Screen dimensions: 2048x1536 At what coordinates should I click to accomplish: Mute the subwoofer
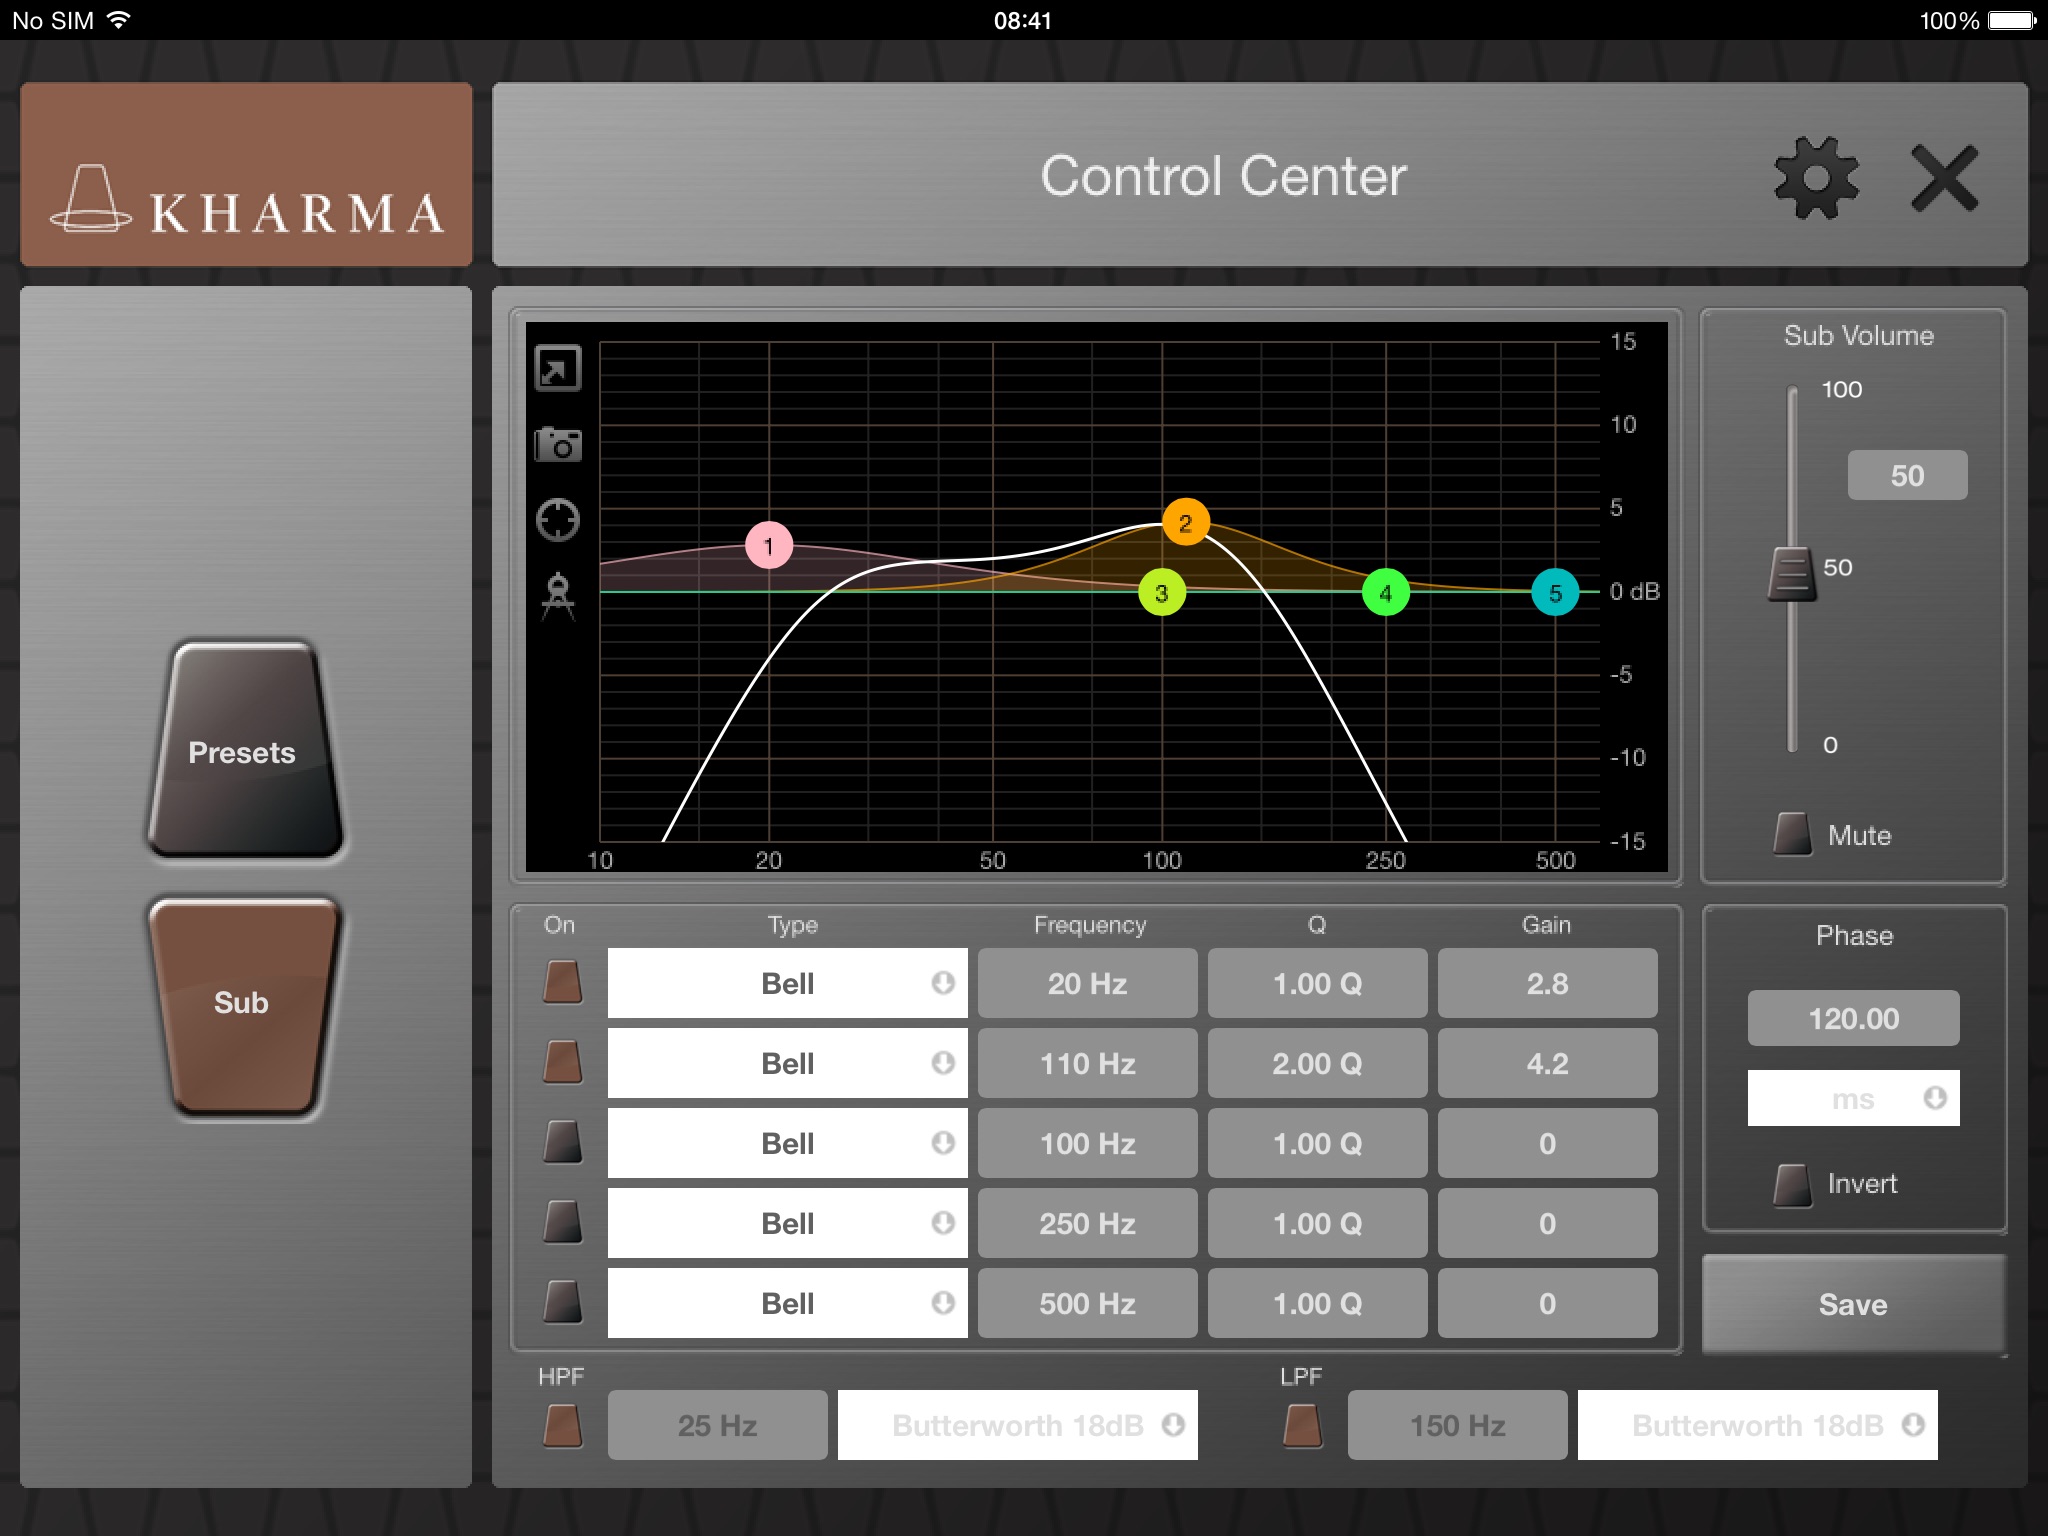(1793, 834)
